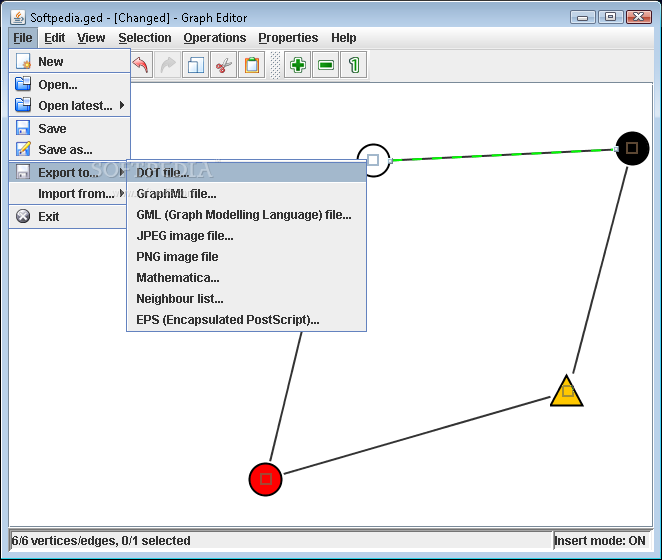This screenshot has height=560, width=662.
Task: Click the Exit cross icon in File menu
Action: pyautogui.click(x=23, y=216)
